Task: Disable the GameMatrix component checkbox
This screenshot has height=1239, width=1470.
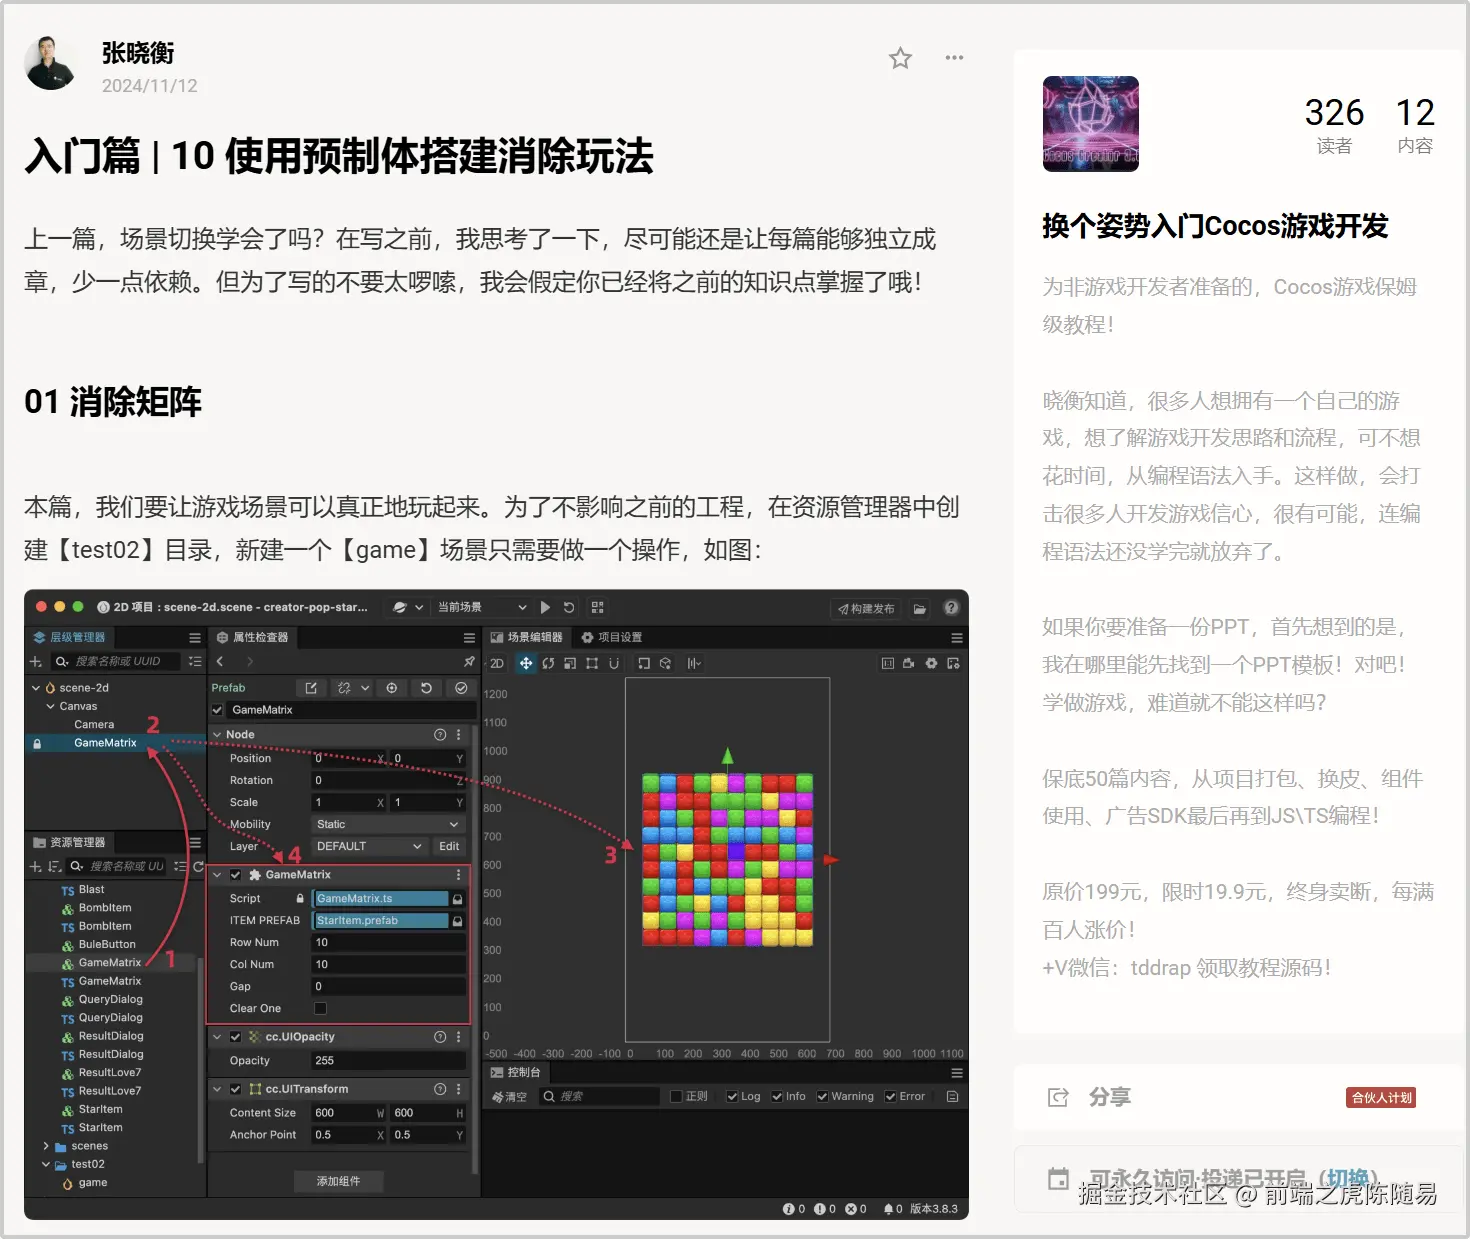Action: [236, 873]
